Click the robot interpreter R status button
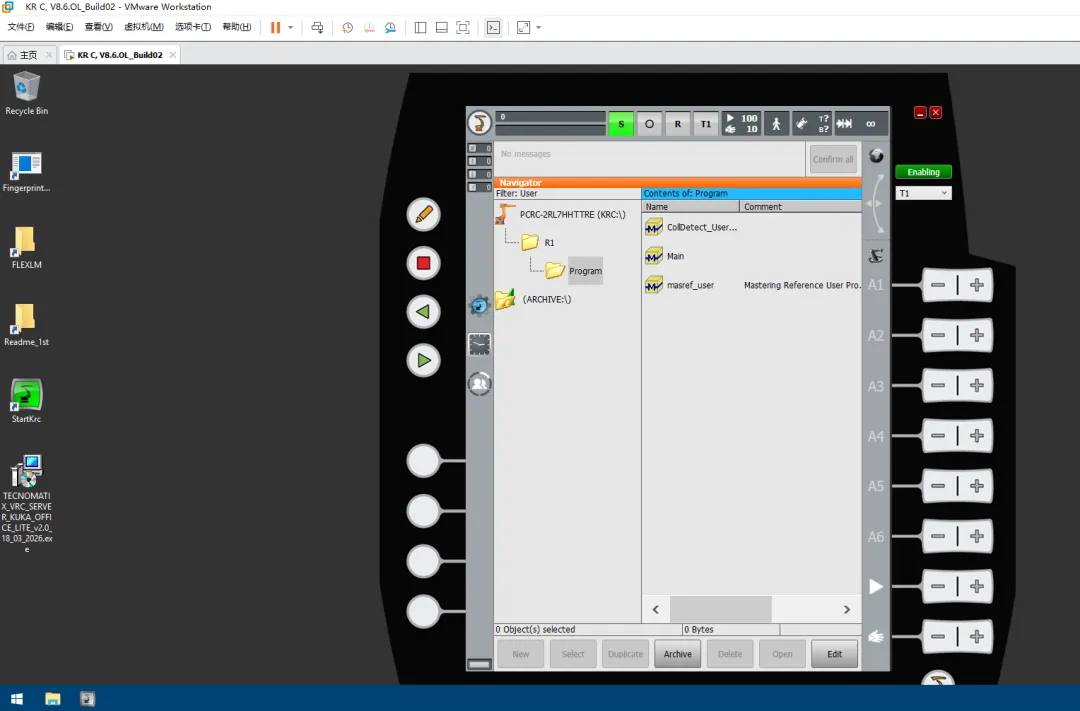The height and width of the screenshot is (711, 1080). coord(678,124)
